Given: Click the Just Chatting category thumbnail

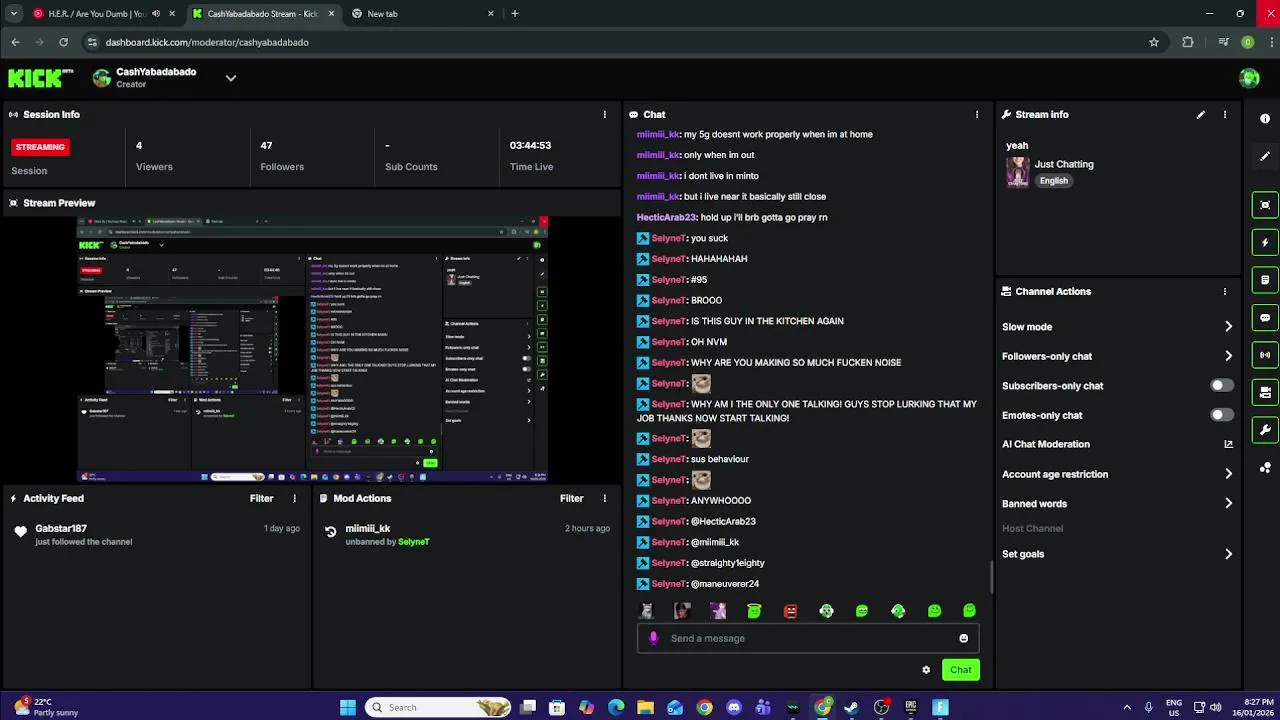Looking at the screenshot, I should click(x=1018, y=172).
